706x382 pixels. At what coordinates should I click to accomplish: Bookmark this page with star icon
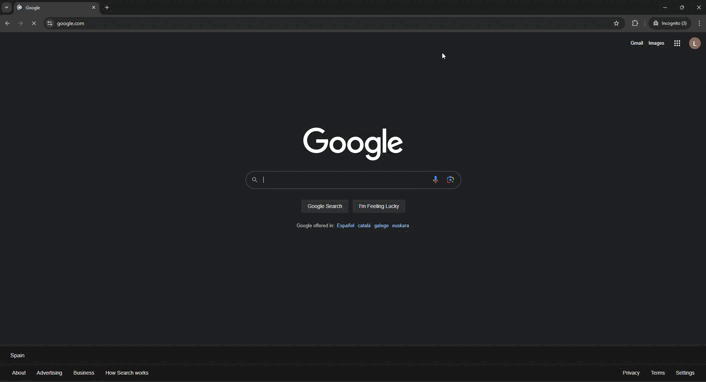pyautogui.click(x=616, y=23)
